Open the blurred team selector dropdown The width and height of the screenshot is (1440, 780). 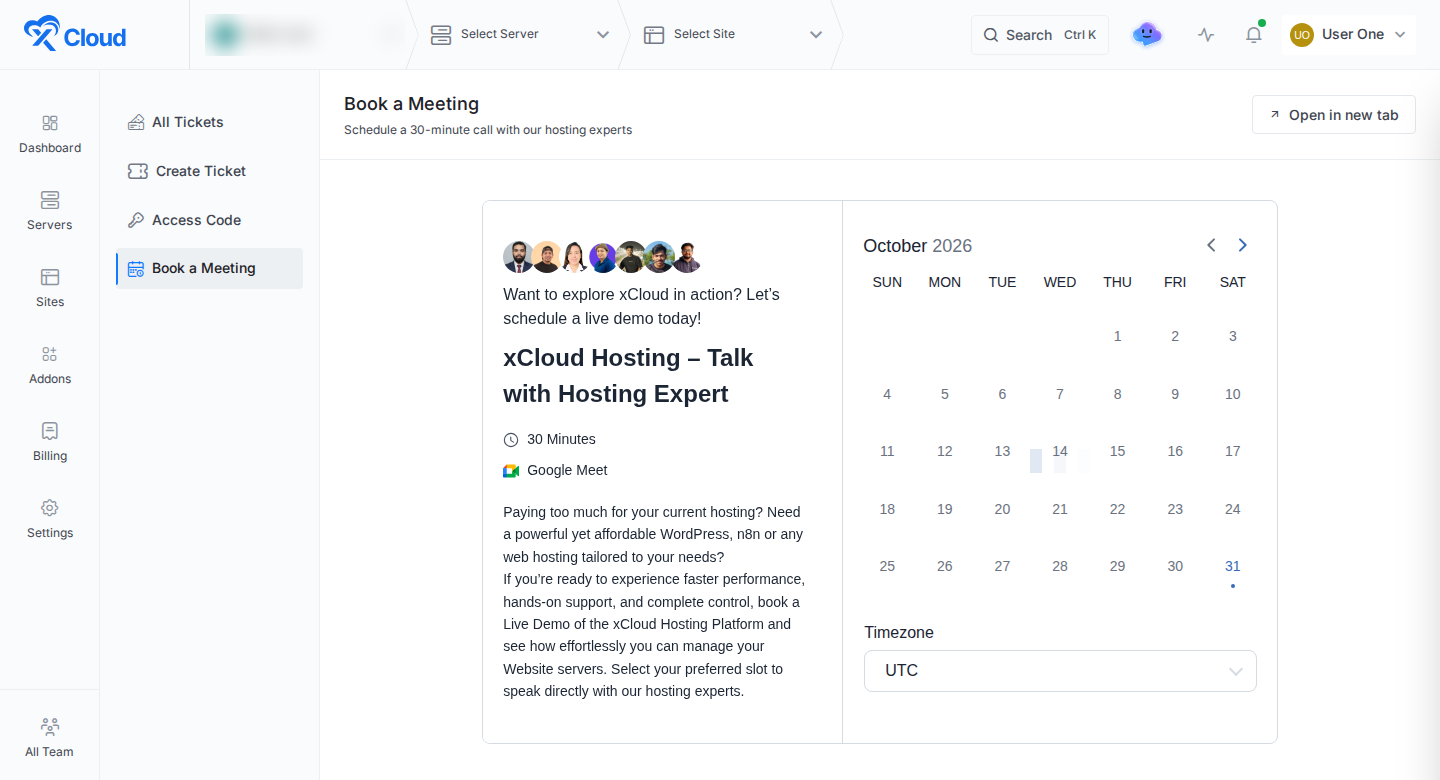[x=305, y=35]
